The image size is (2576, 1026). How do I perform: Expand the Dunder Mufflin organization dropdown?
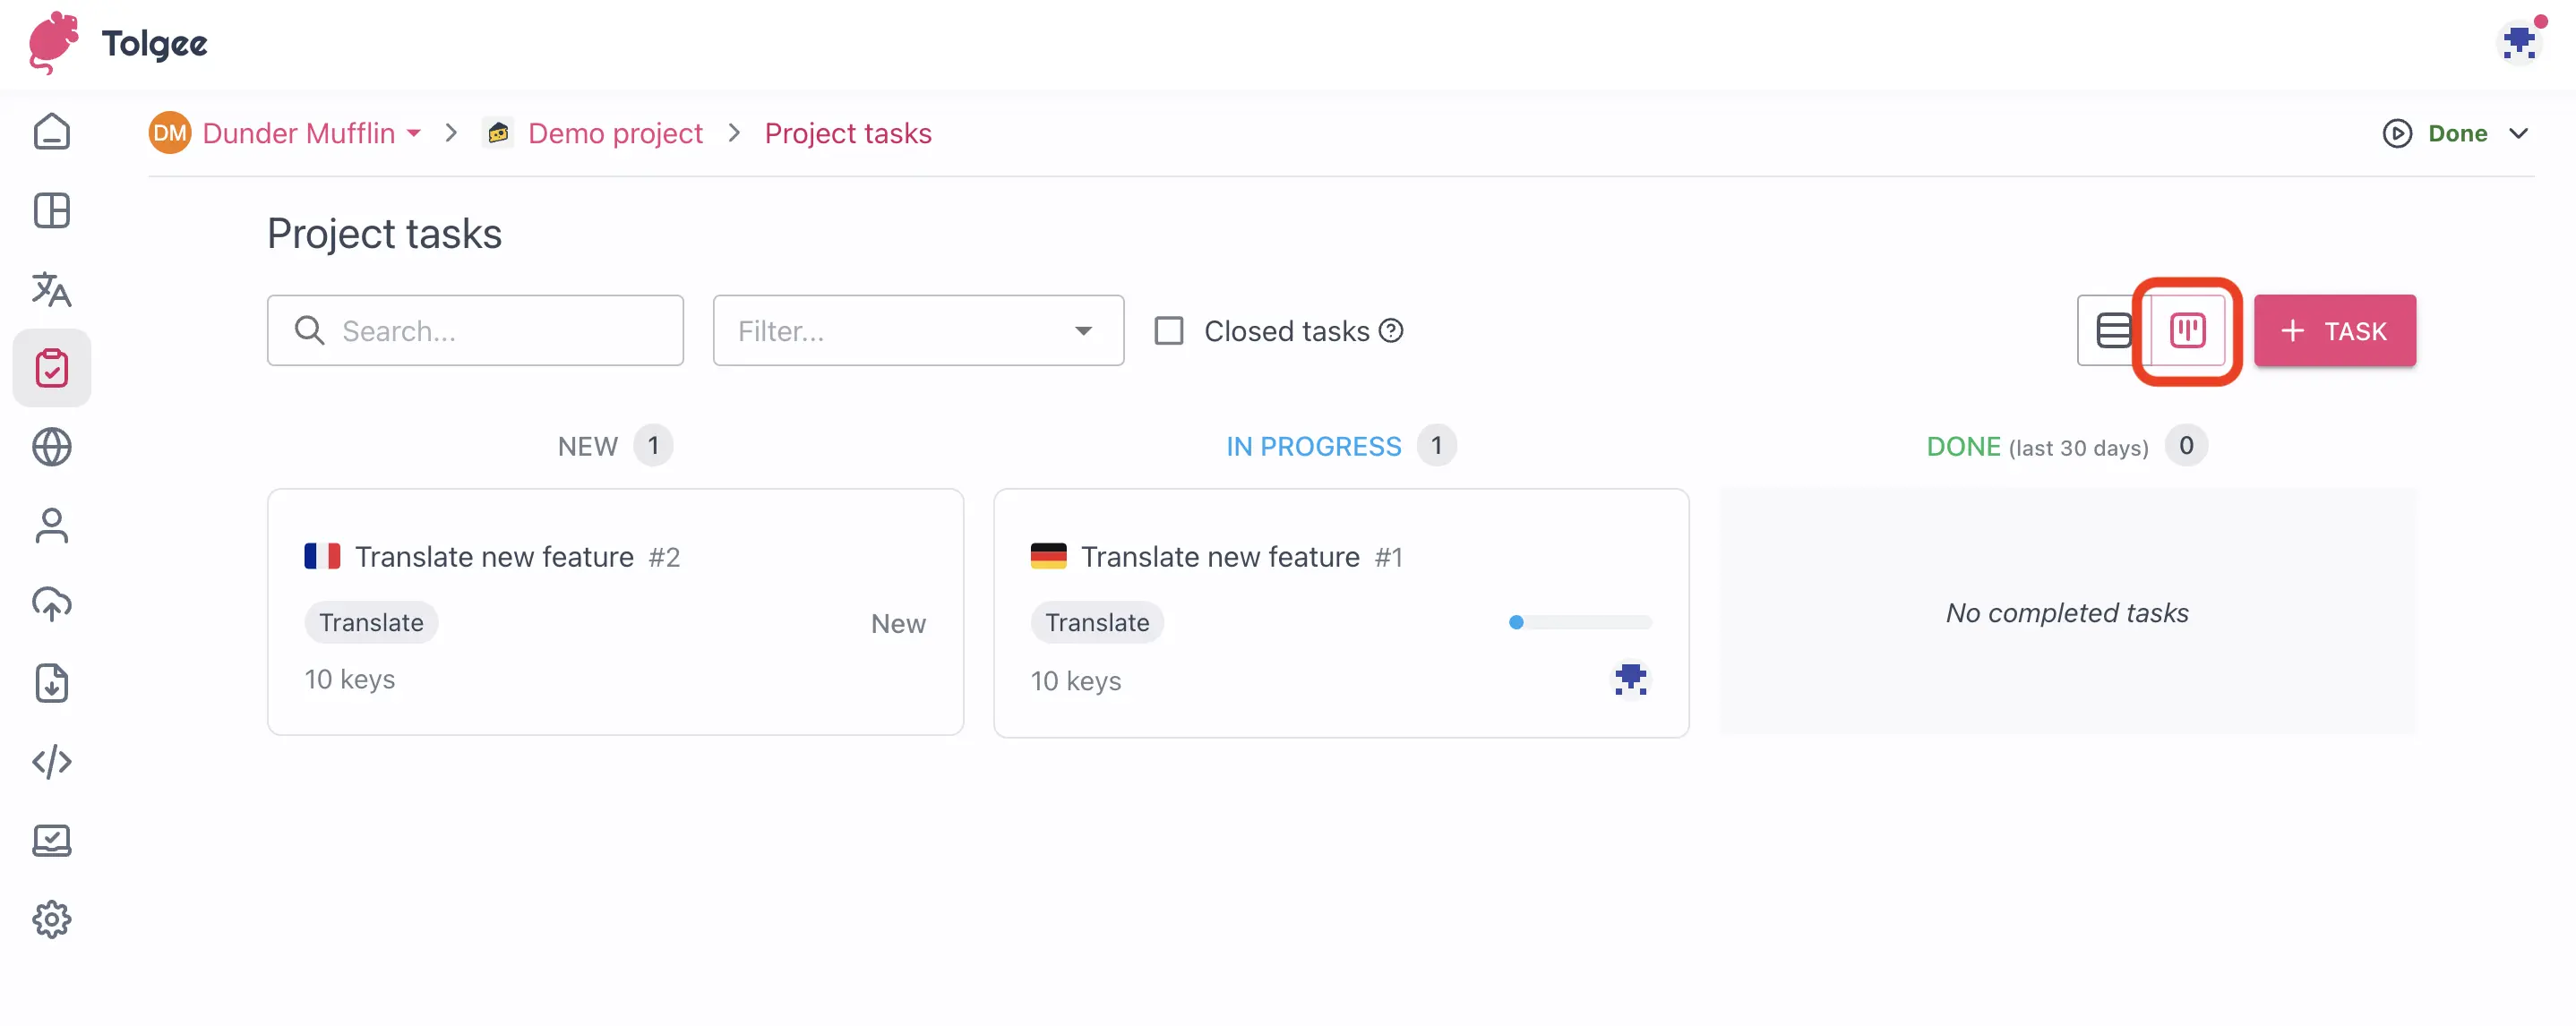pyautogui.click(x=414, y=133)
